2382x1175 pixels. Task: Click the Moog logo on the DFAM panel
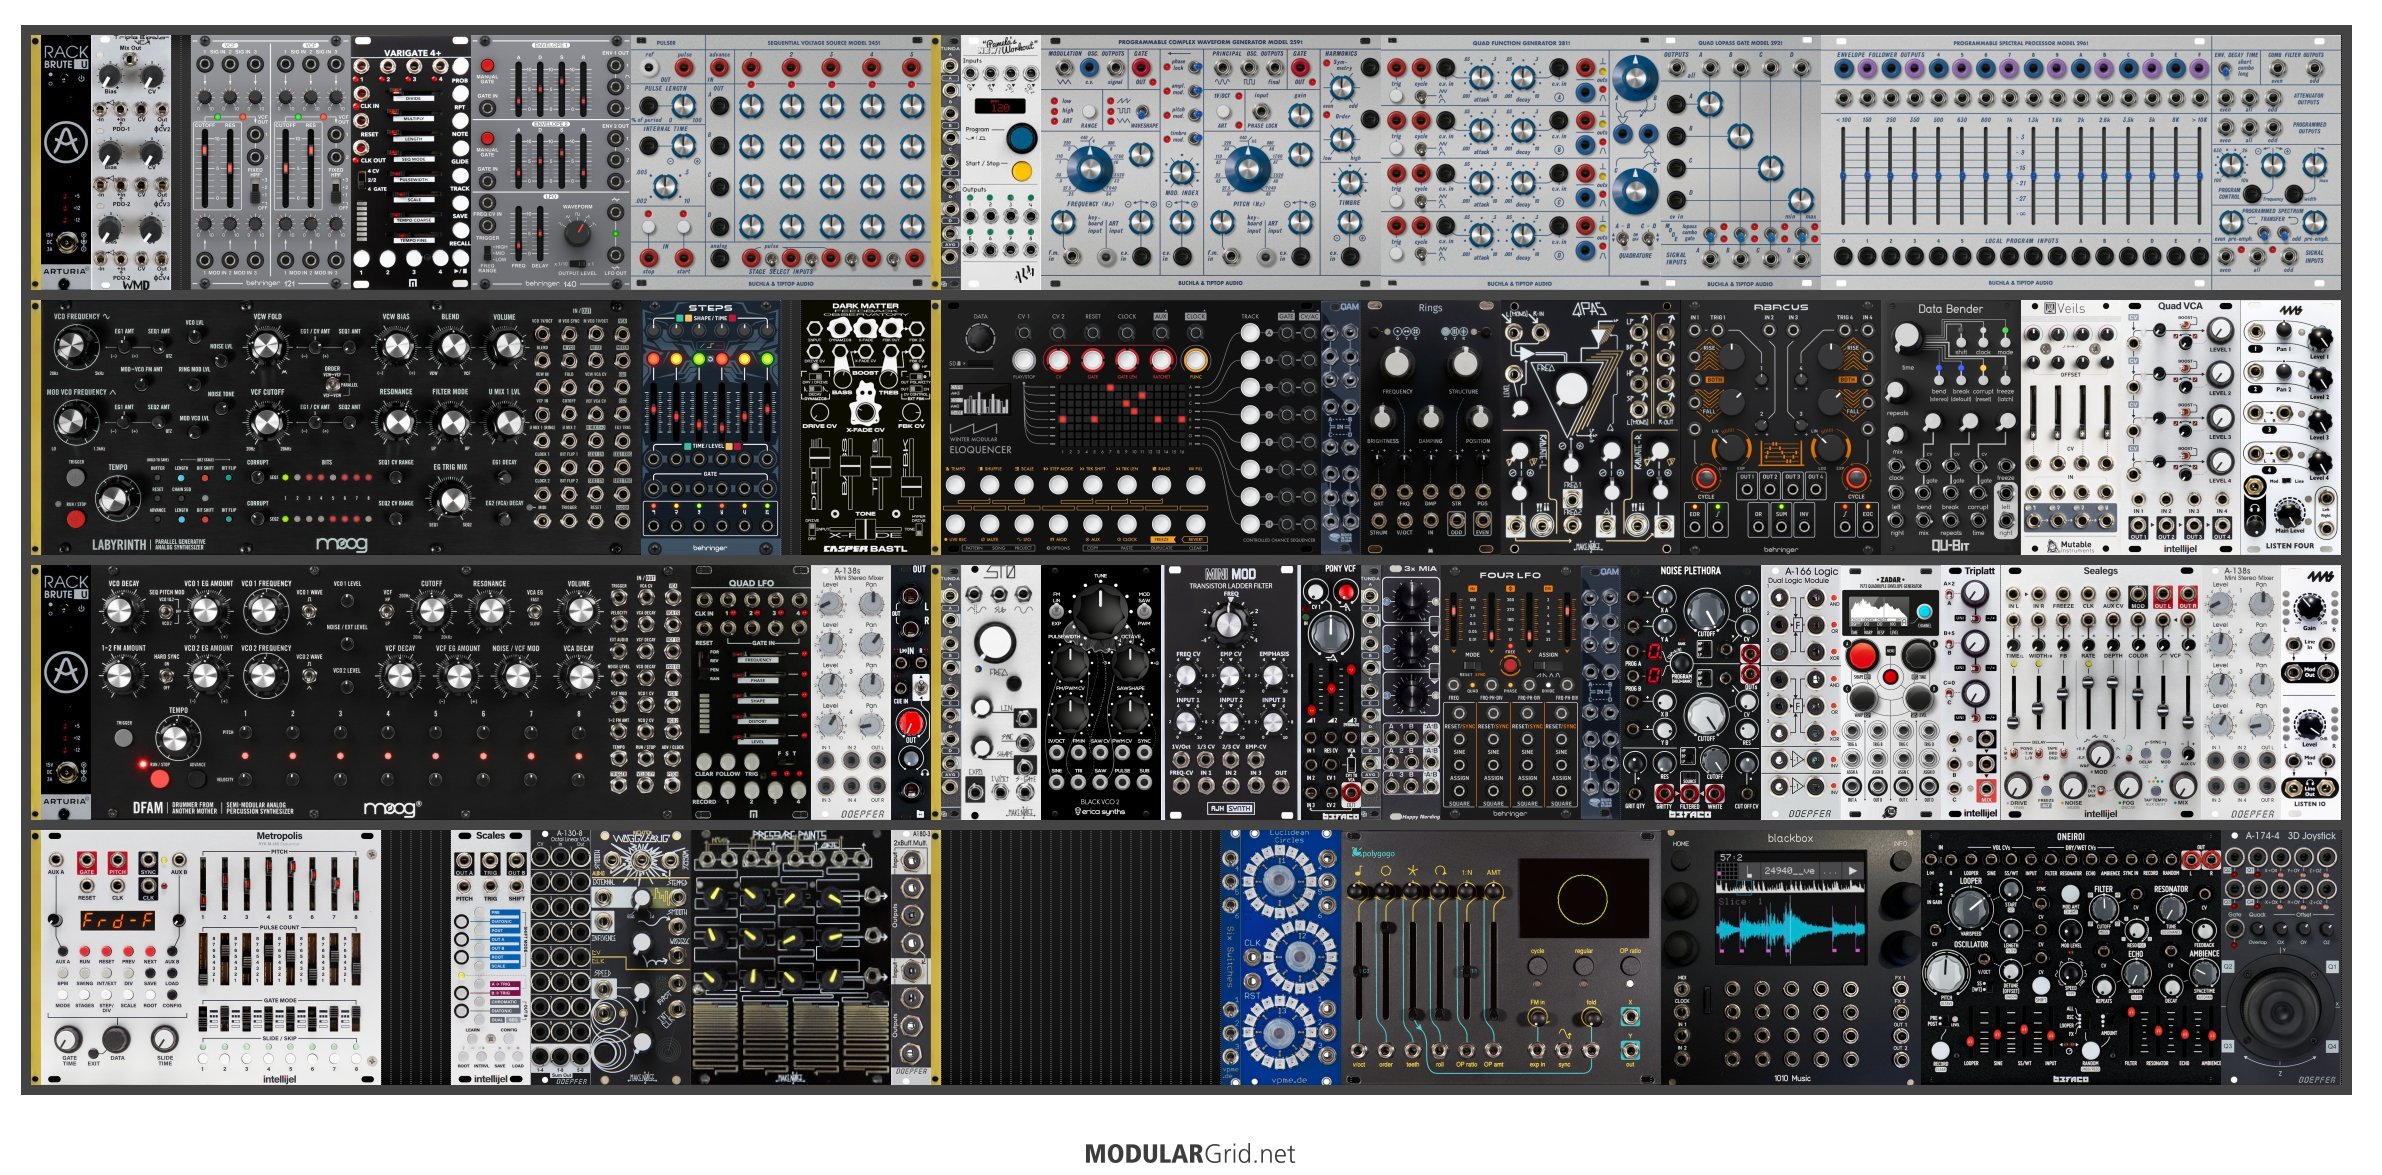click(x=391, y=808)
